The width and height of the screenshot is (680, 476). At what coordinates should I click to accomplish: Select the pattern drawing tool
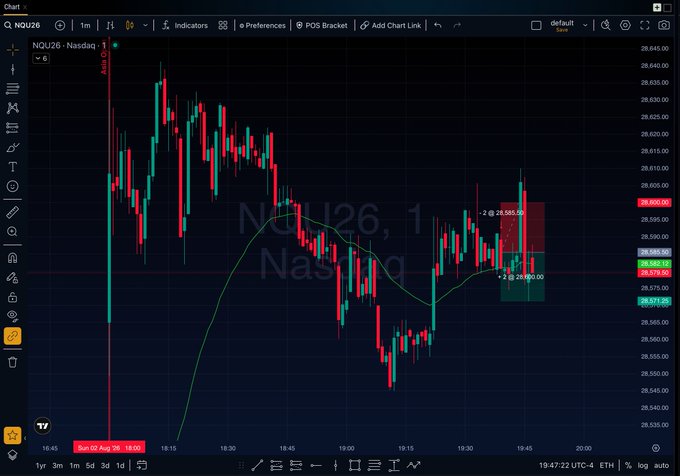point(13,108)
